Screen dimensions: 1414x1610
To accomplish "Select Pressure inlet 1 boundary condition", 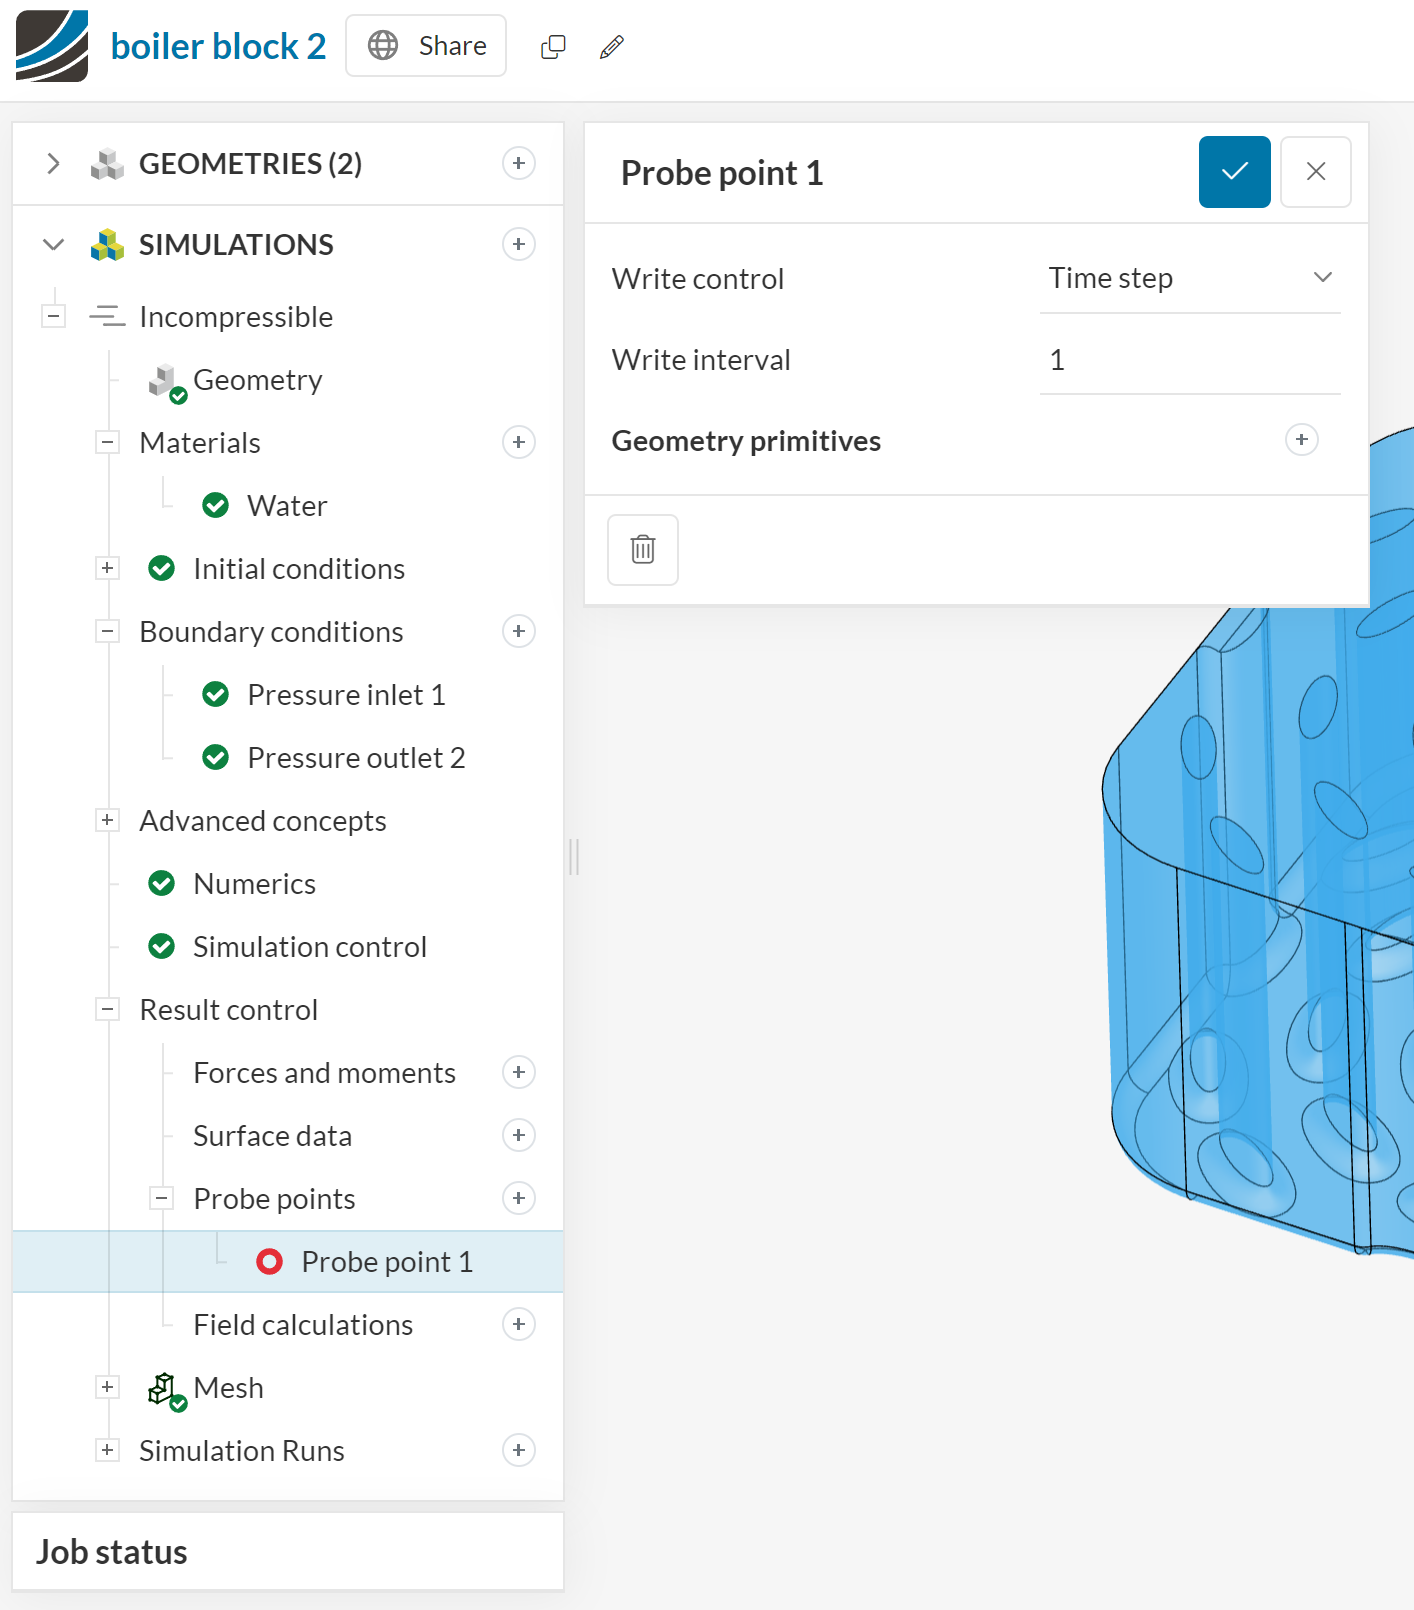I will coord(345,695).
